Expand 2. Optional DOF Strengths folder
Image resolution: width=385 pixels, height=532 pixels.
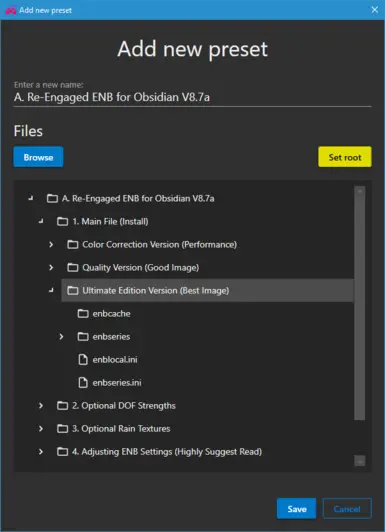[x=41, y=406]
